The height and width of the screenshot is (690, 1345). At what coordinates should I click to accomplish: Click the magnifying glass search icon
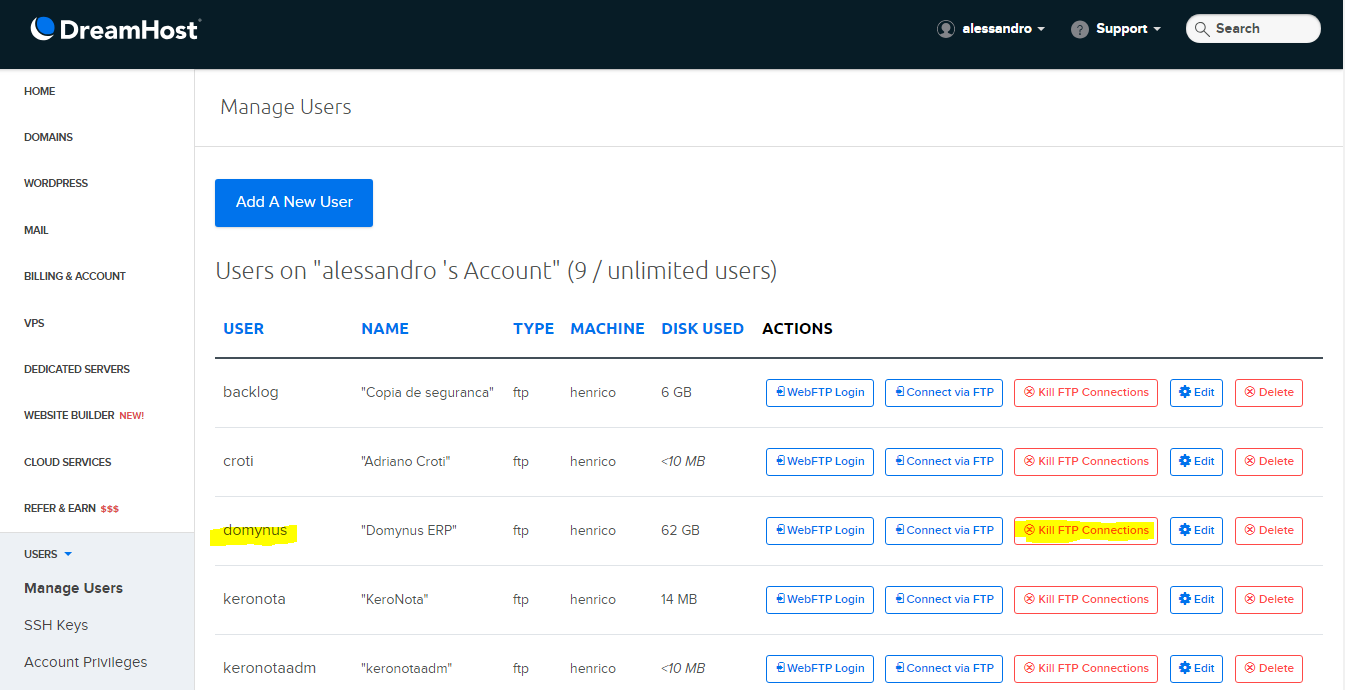[1202, 29]
